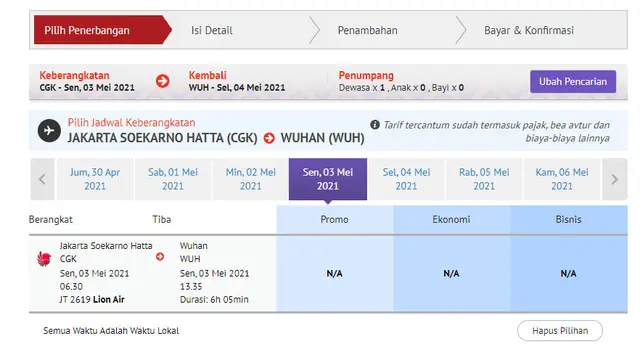Click Durasi: 6h 05min text
This screenshot has height=360, width=640.
[x=214, y=300]
